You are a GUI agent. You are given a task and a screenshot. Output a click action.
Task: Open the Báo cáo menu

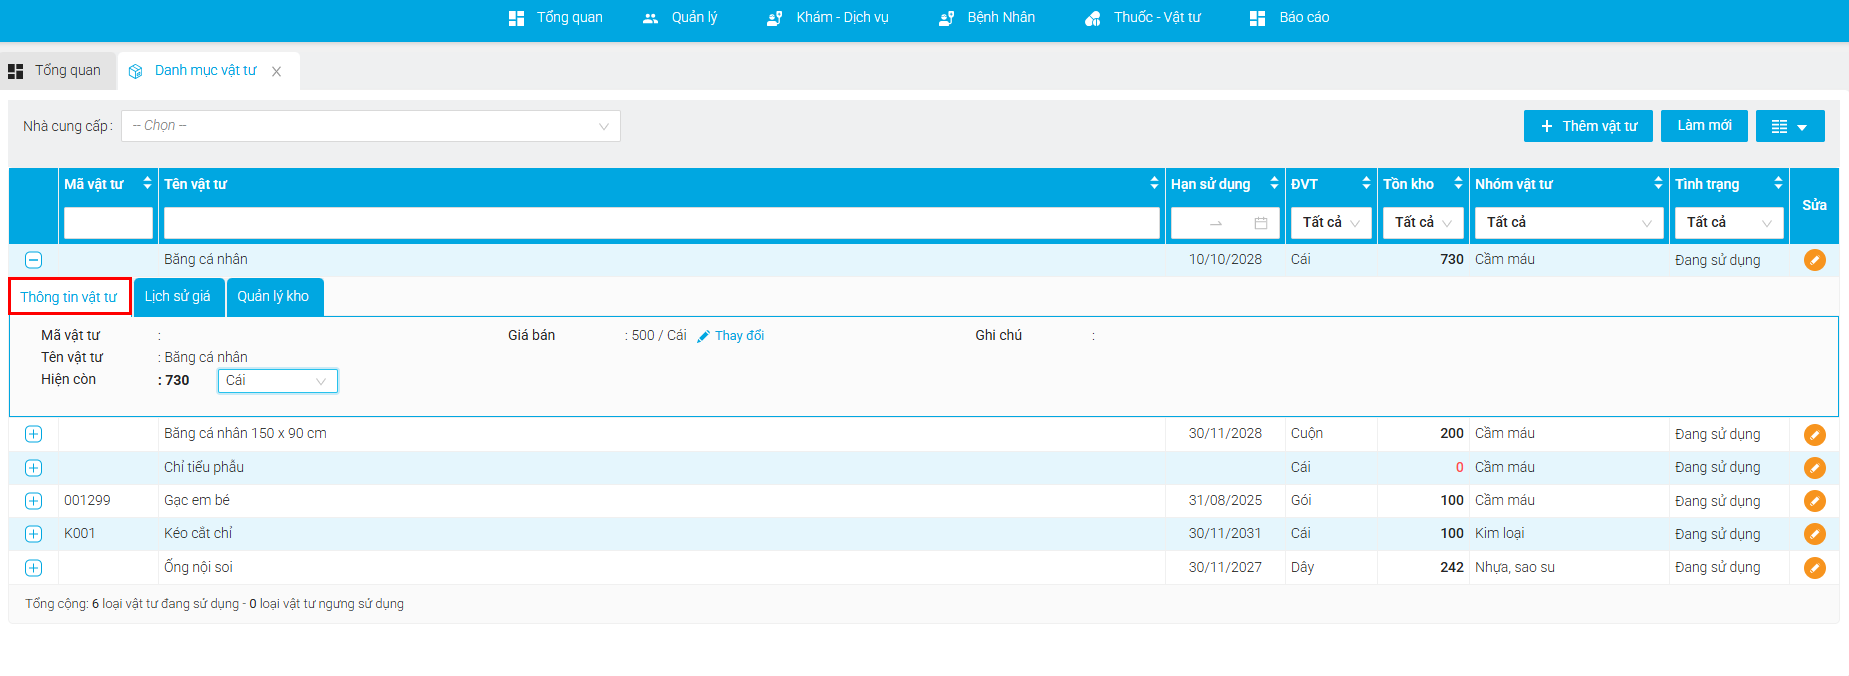tap(1290, 18)
